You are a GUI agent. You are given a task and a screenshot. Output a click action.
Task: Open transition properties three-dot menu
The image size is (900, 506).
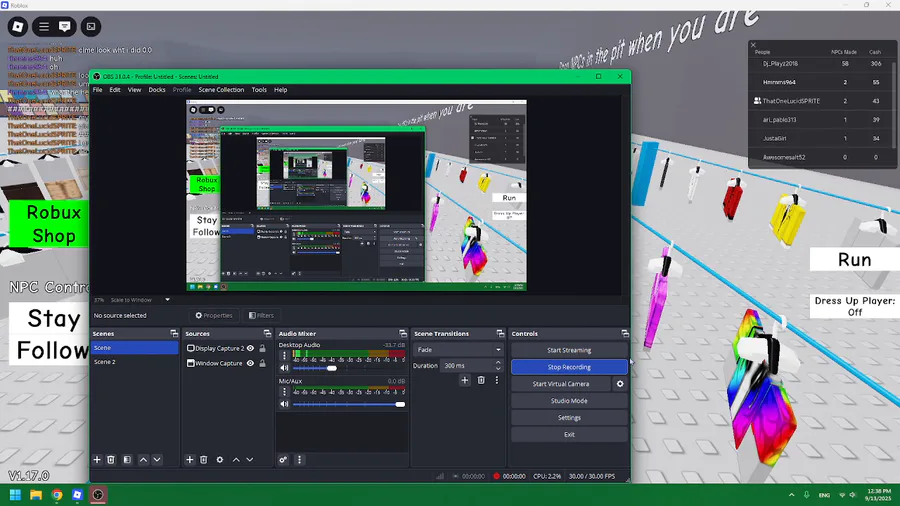[497, 380]
